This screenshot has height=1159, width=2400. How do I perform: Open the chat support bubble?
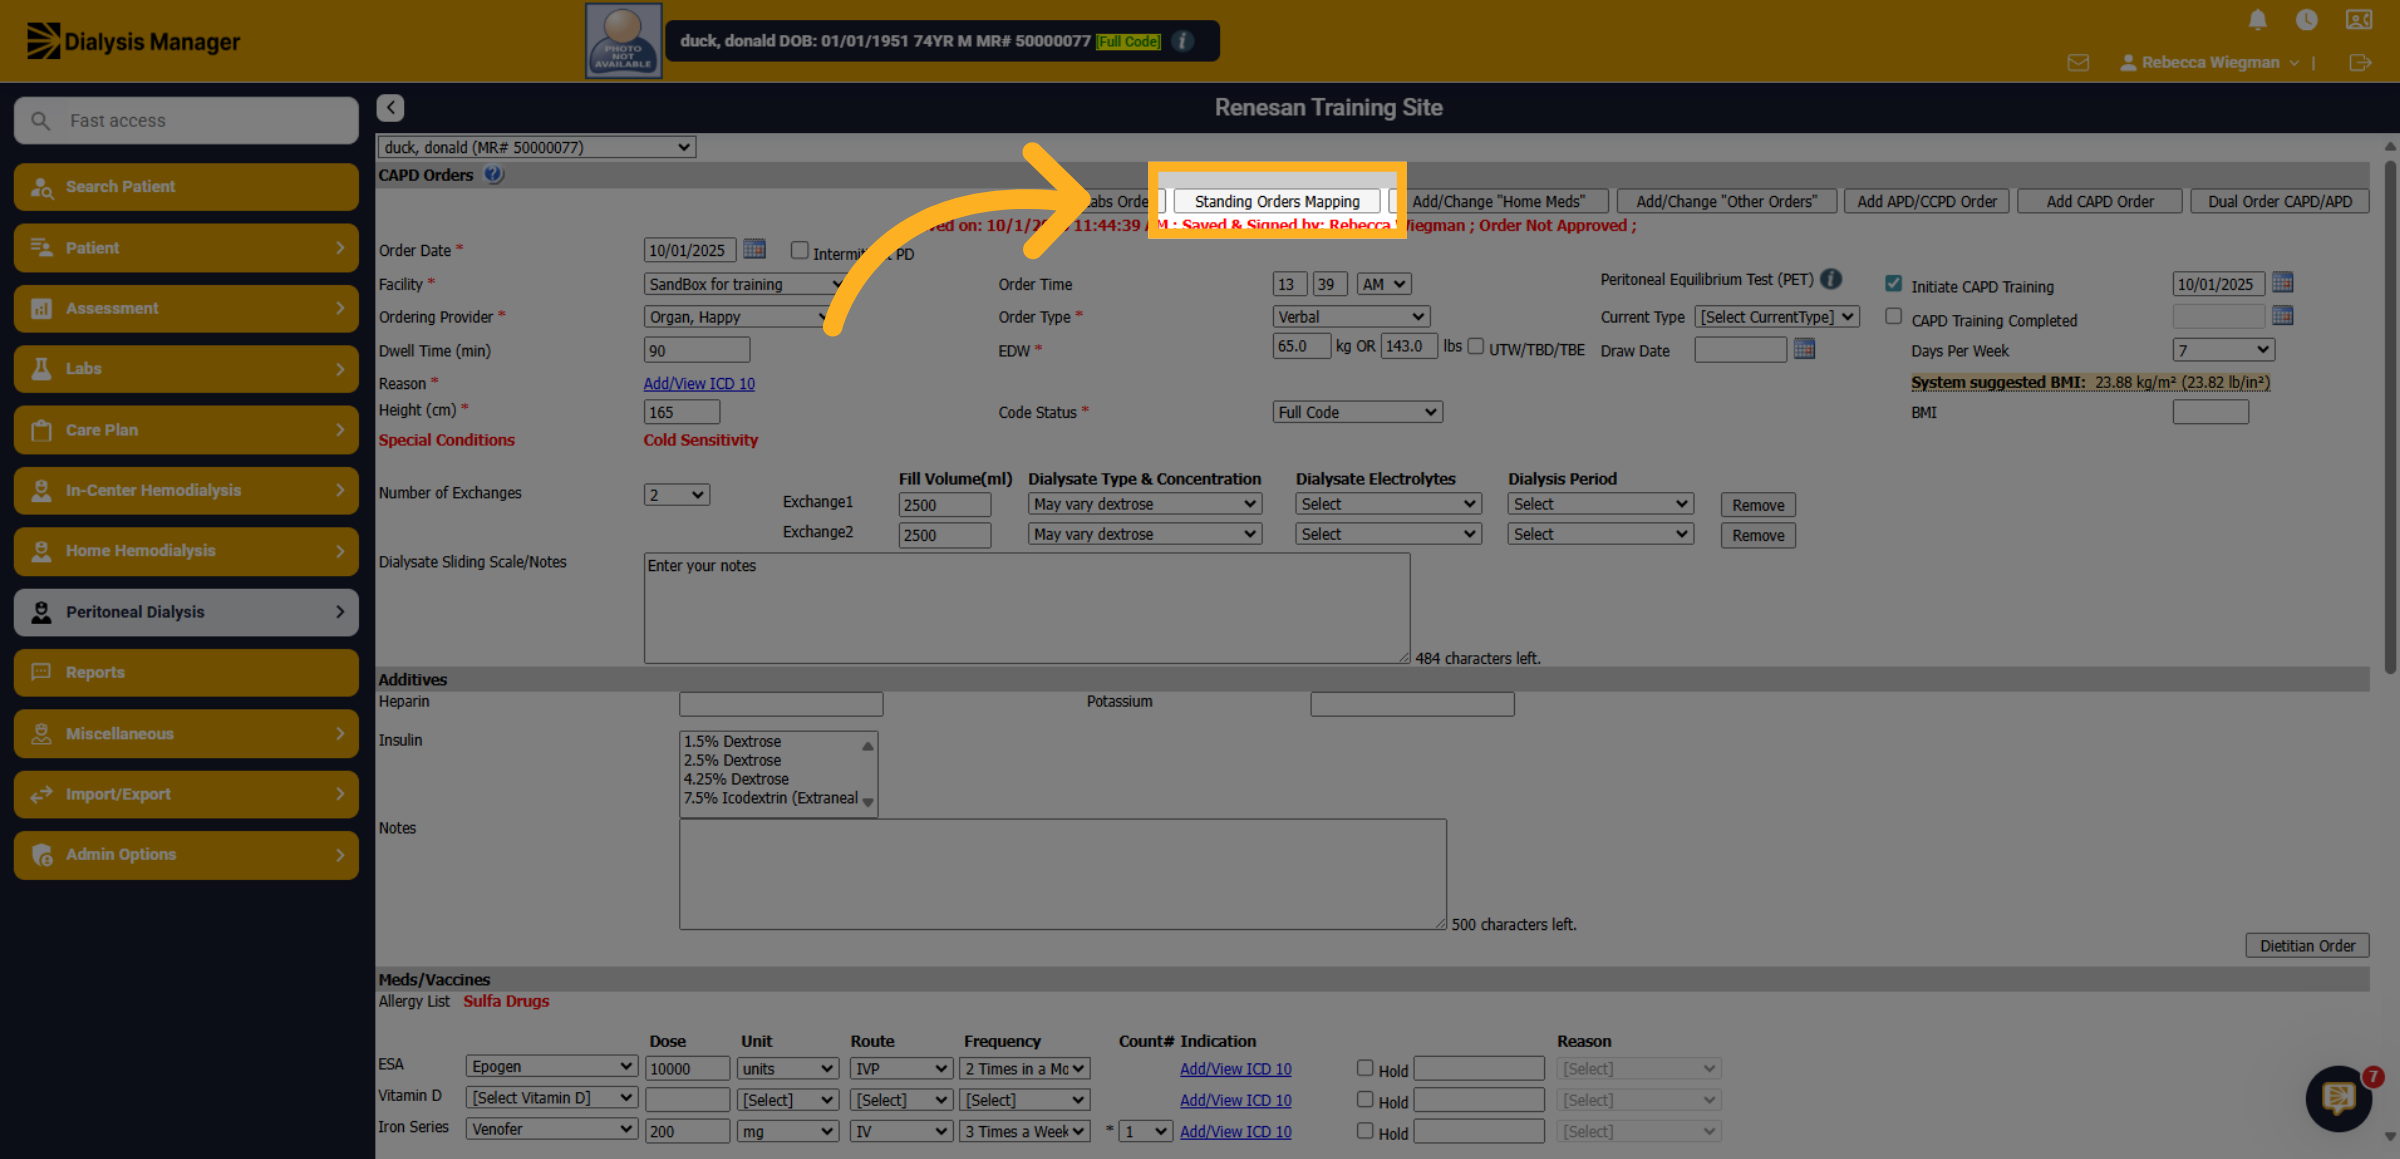tap(2339, 1098)
